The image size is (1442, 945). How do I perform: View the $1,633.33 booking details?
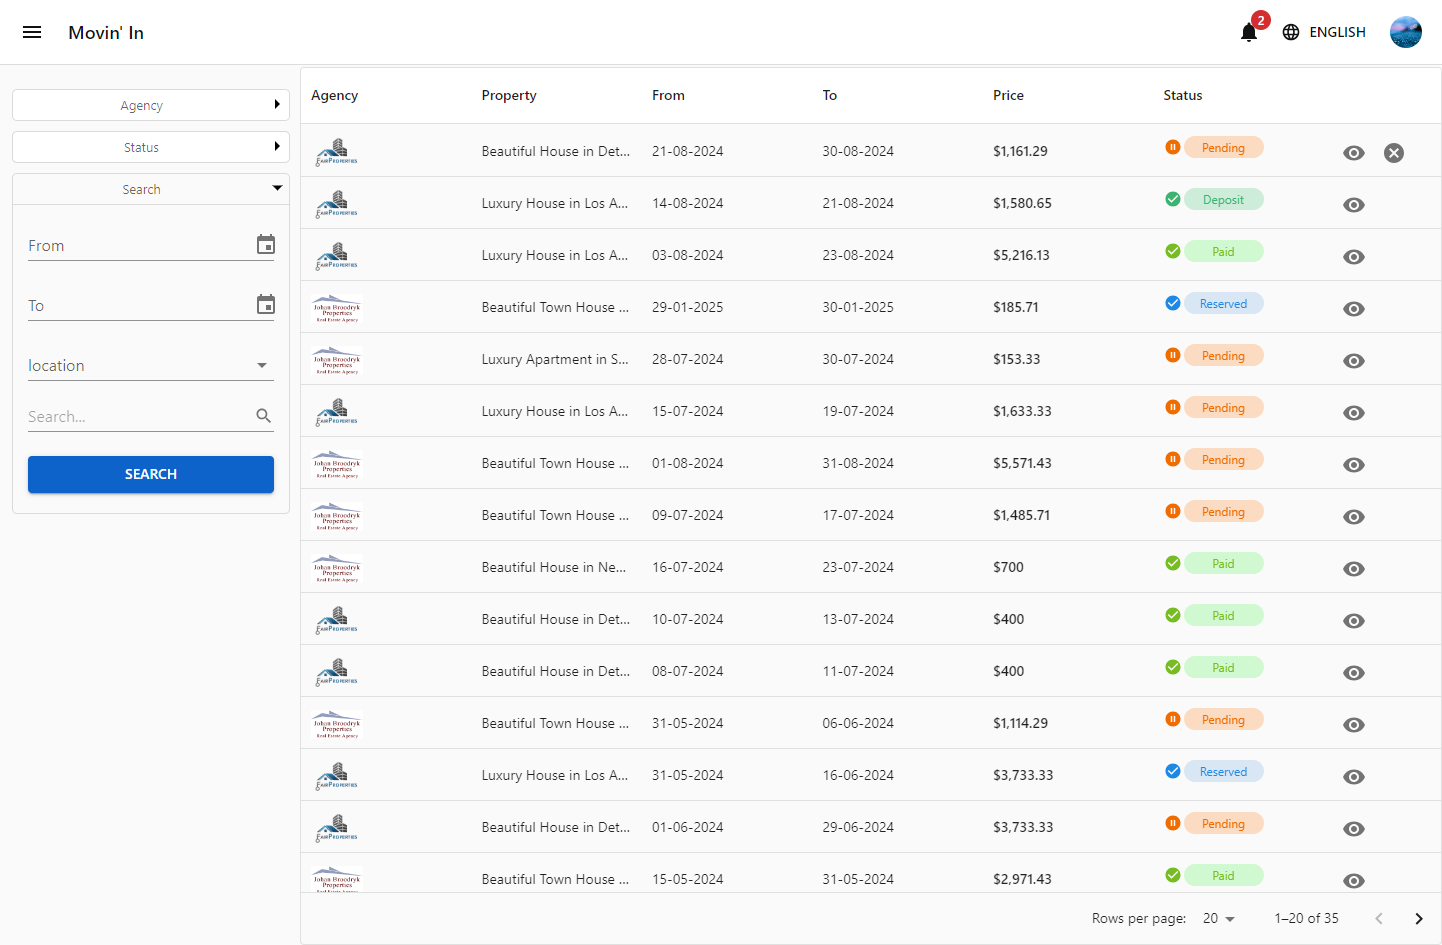[1354, 412]
